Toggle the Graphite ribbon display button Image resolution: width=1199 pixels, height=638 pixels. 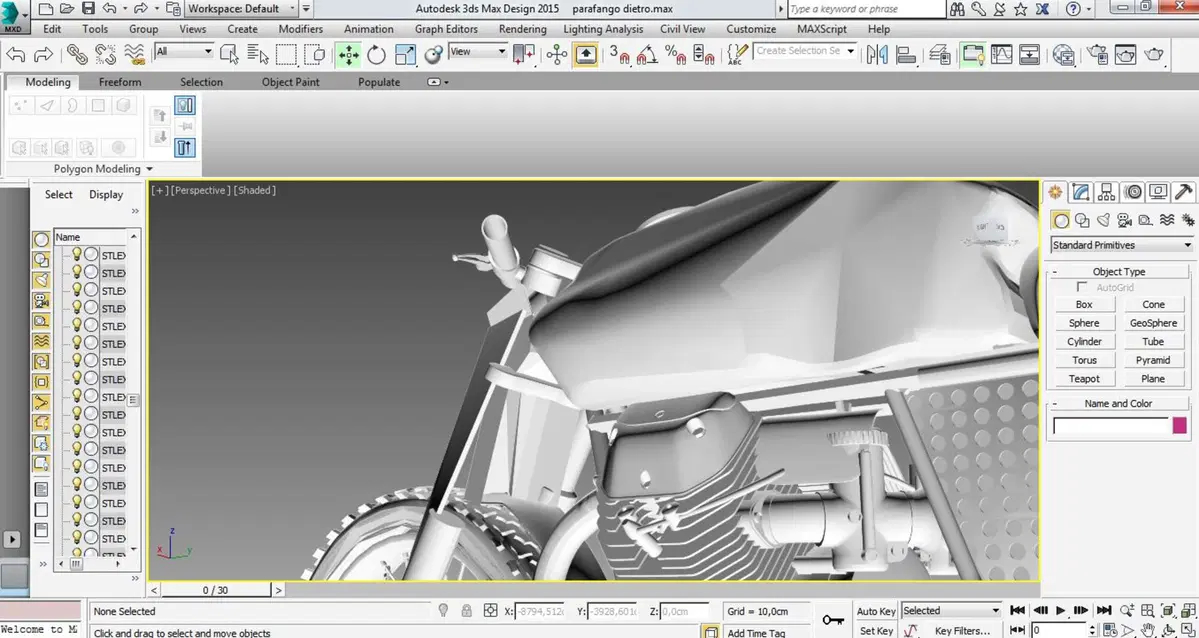pyautogui.click(x=973, y=54)
